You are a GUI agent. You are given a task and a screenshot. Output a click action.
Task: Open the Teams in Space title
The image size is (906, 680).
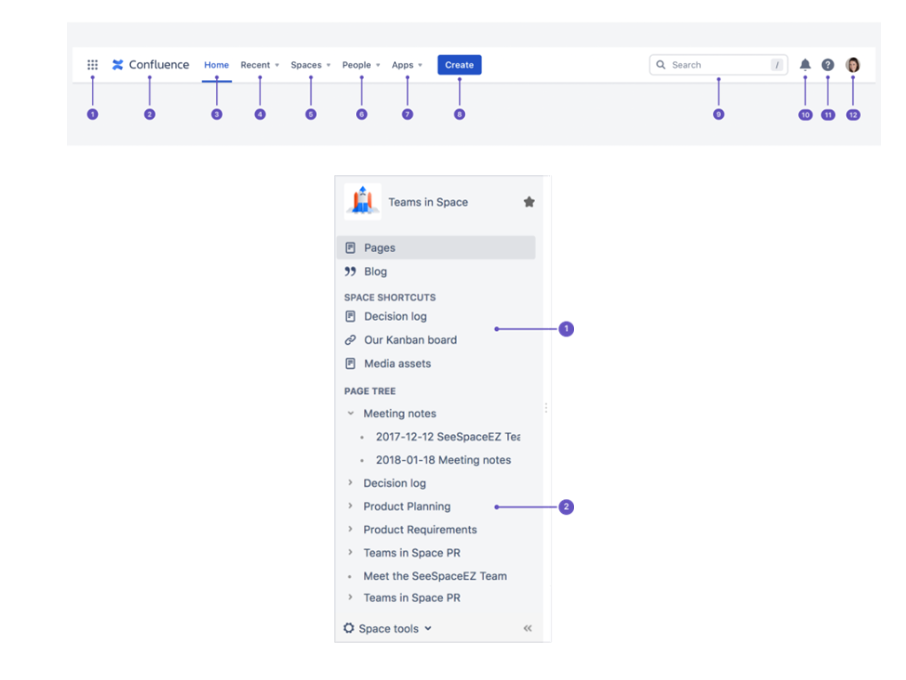(x=428, y=202)
